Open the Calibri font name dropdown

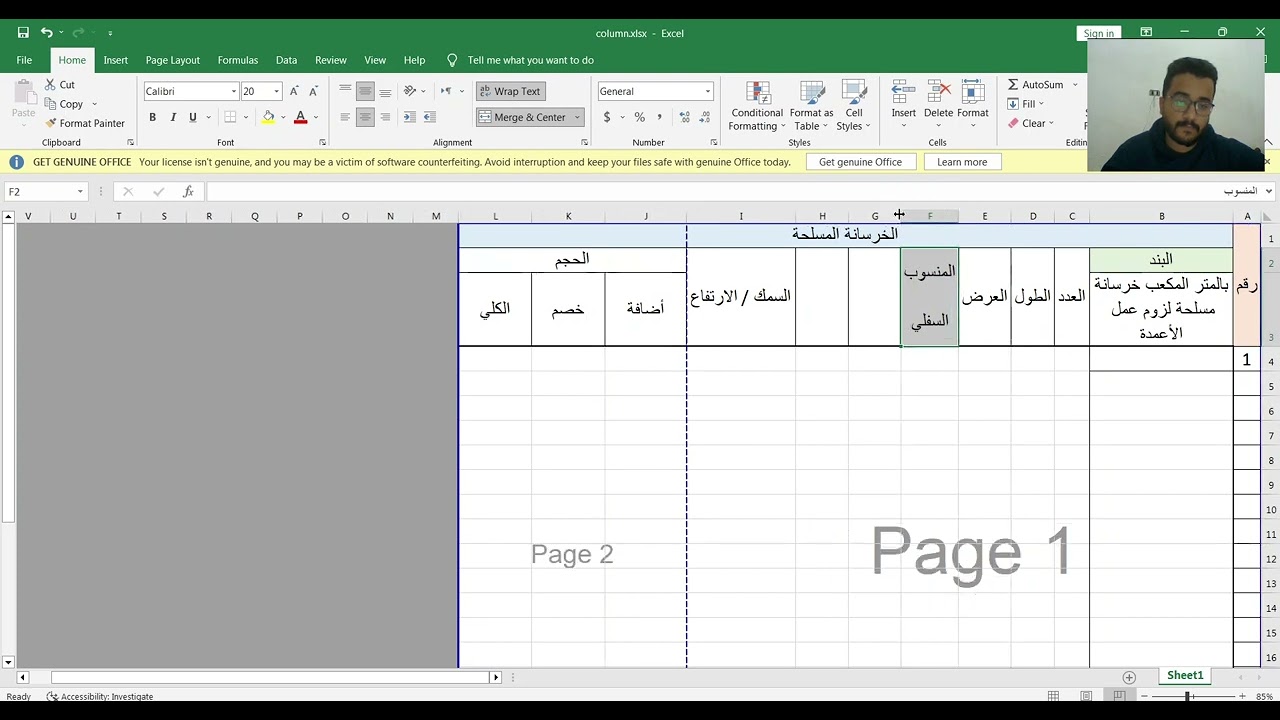[234, 91]
